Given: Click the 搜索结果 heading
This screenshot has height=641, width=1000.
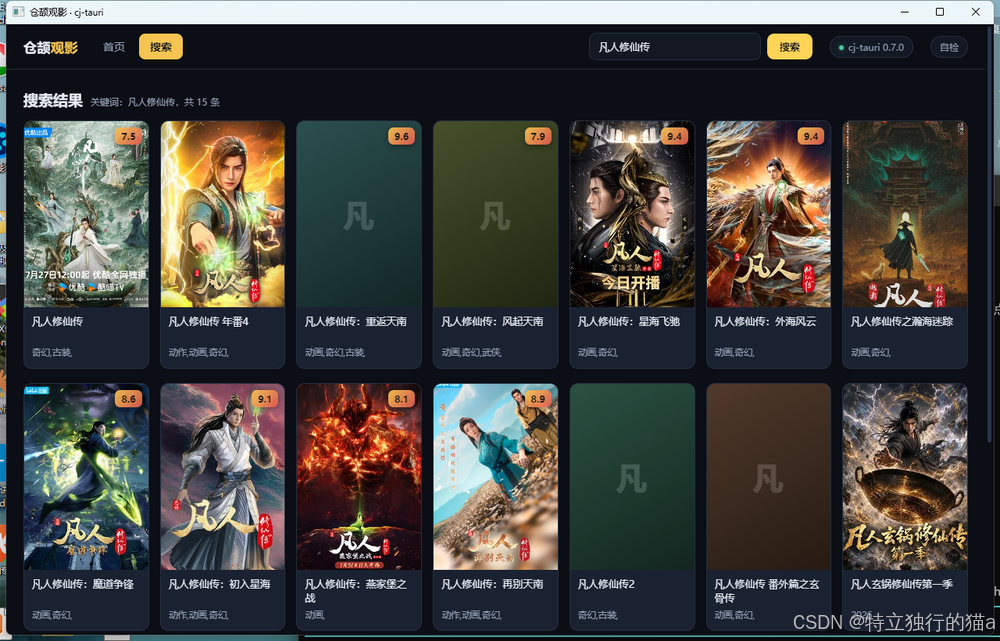Looking at the screenshot, I should [53, 101].
